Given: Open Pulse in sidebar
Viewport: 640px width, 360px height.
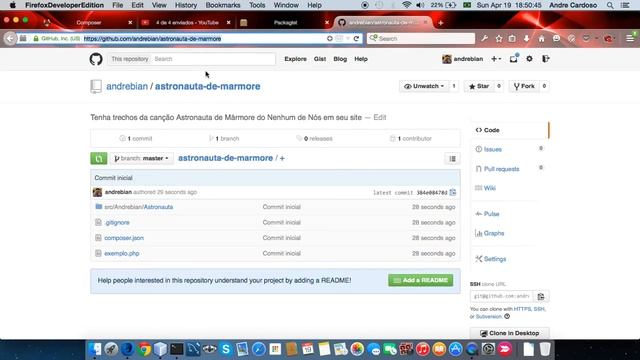Looking at the screenshot, I should pyautogui.click(x=491, y=214).
